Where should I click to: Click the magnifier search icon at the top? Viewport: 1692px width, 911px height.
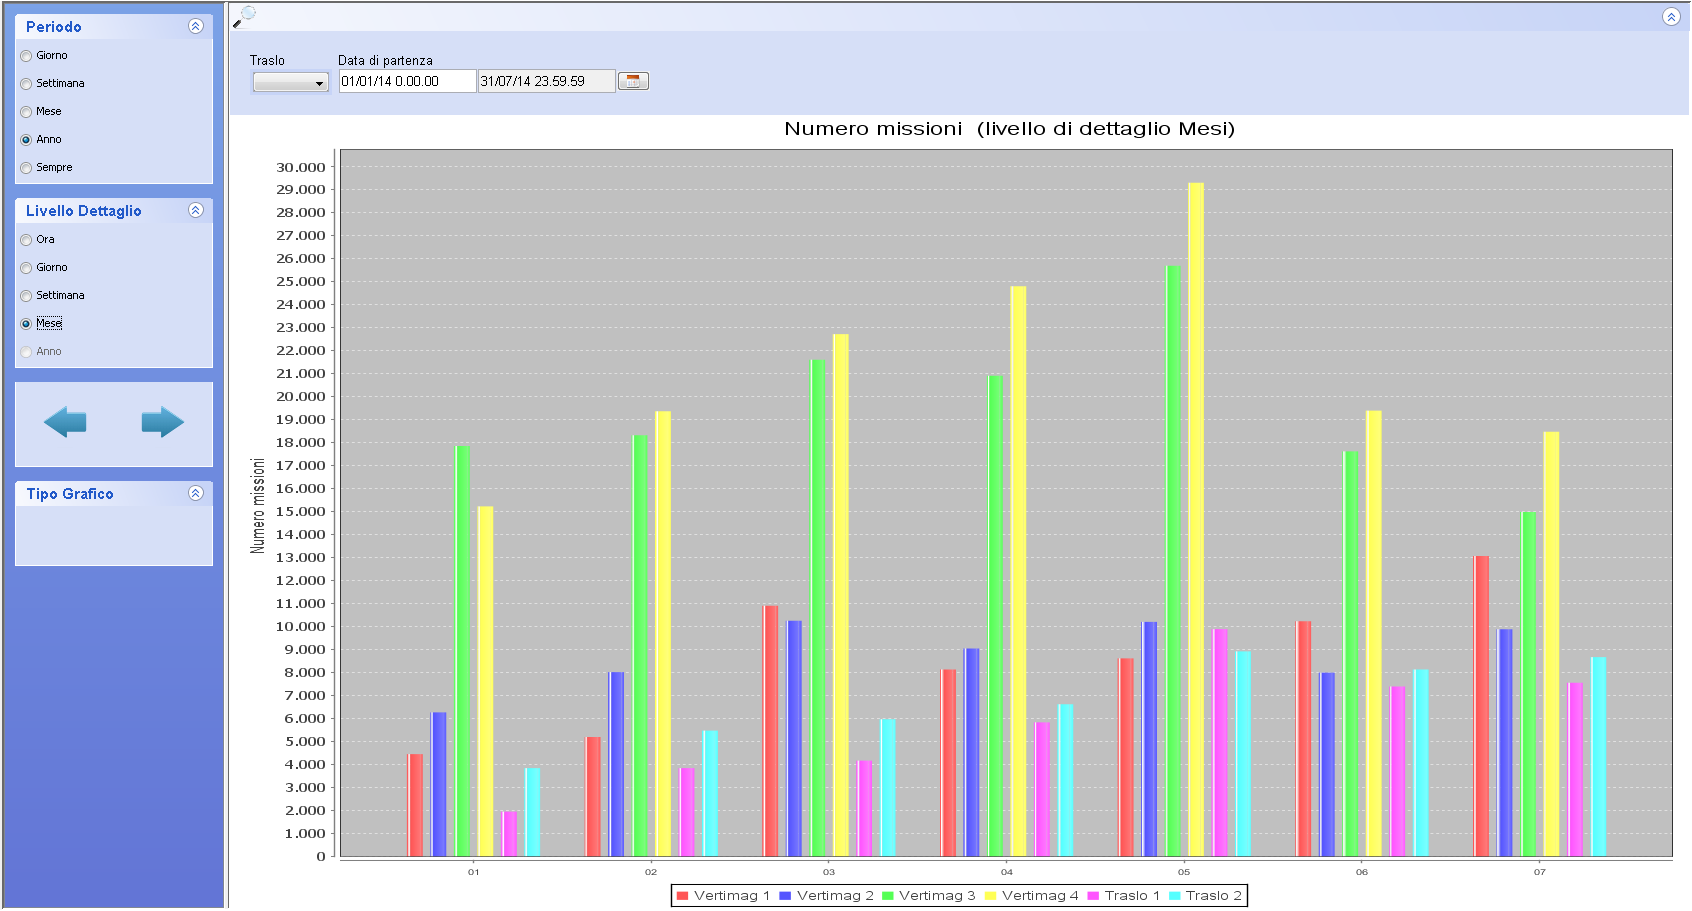click(x=244, y=16)
